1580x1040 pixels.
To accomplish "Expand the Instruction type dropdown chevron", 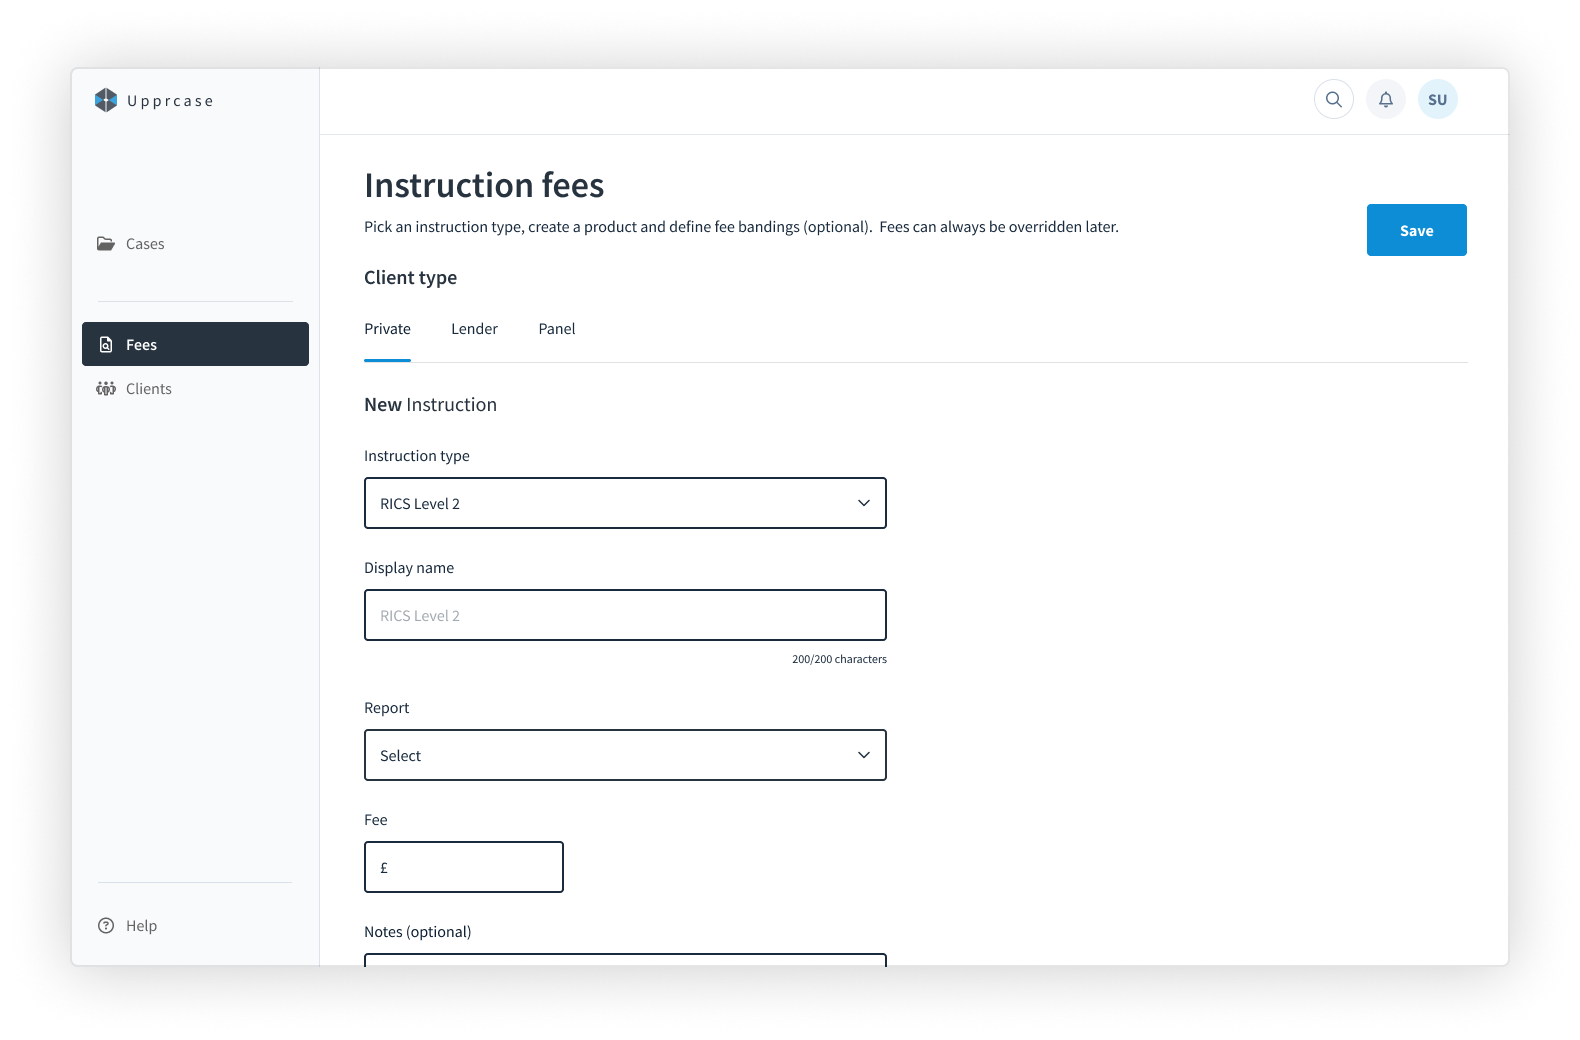I will [x=864, y=503].
